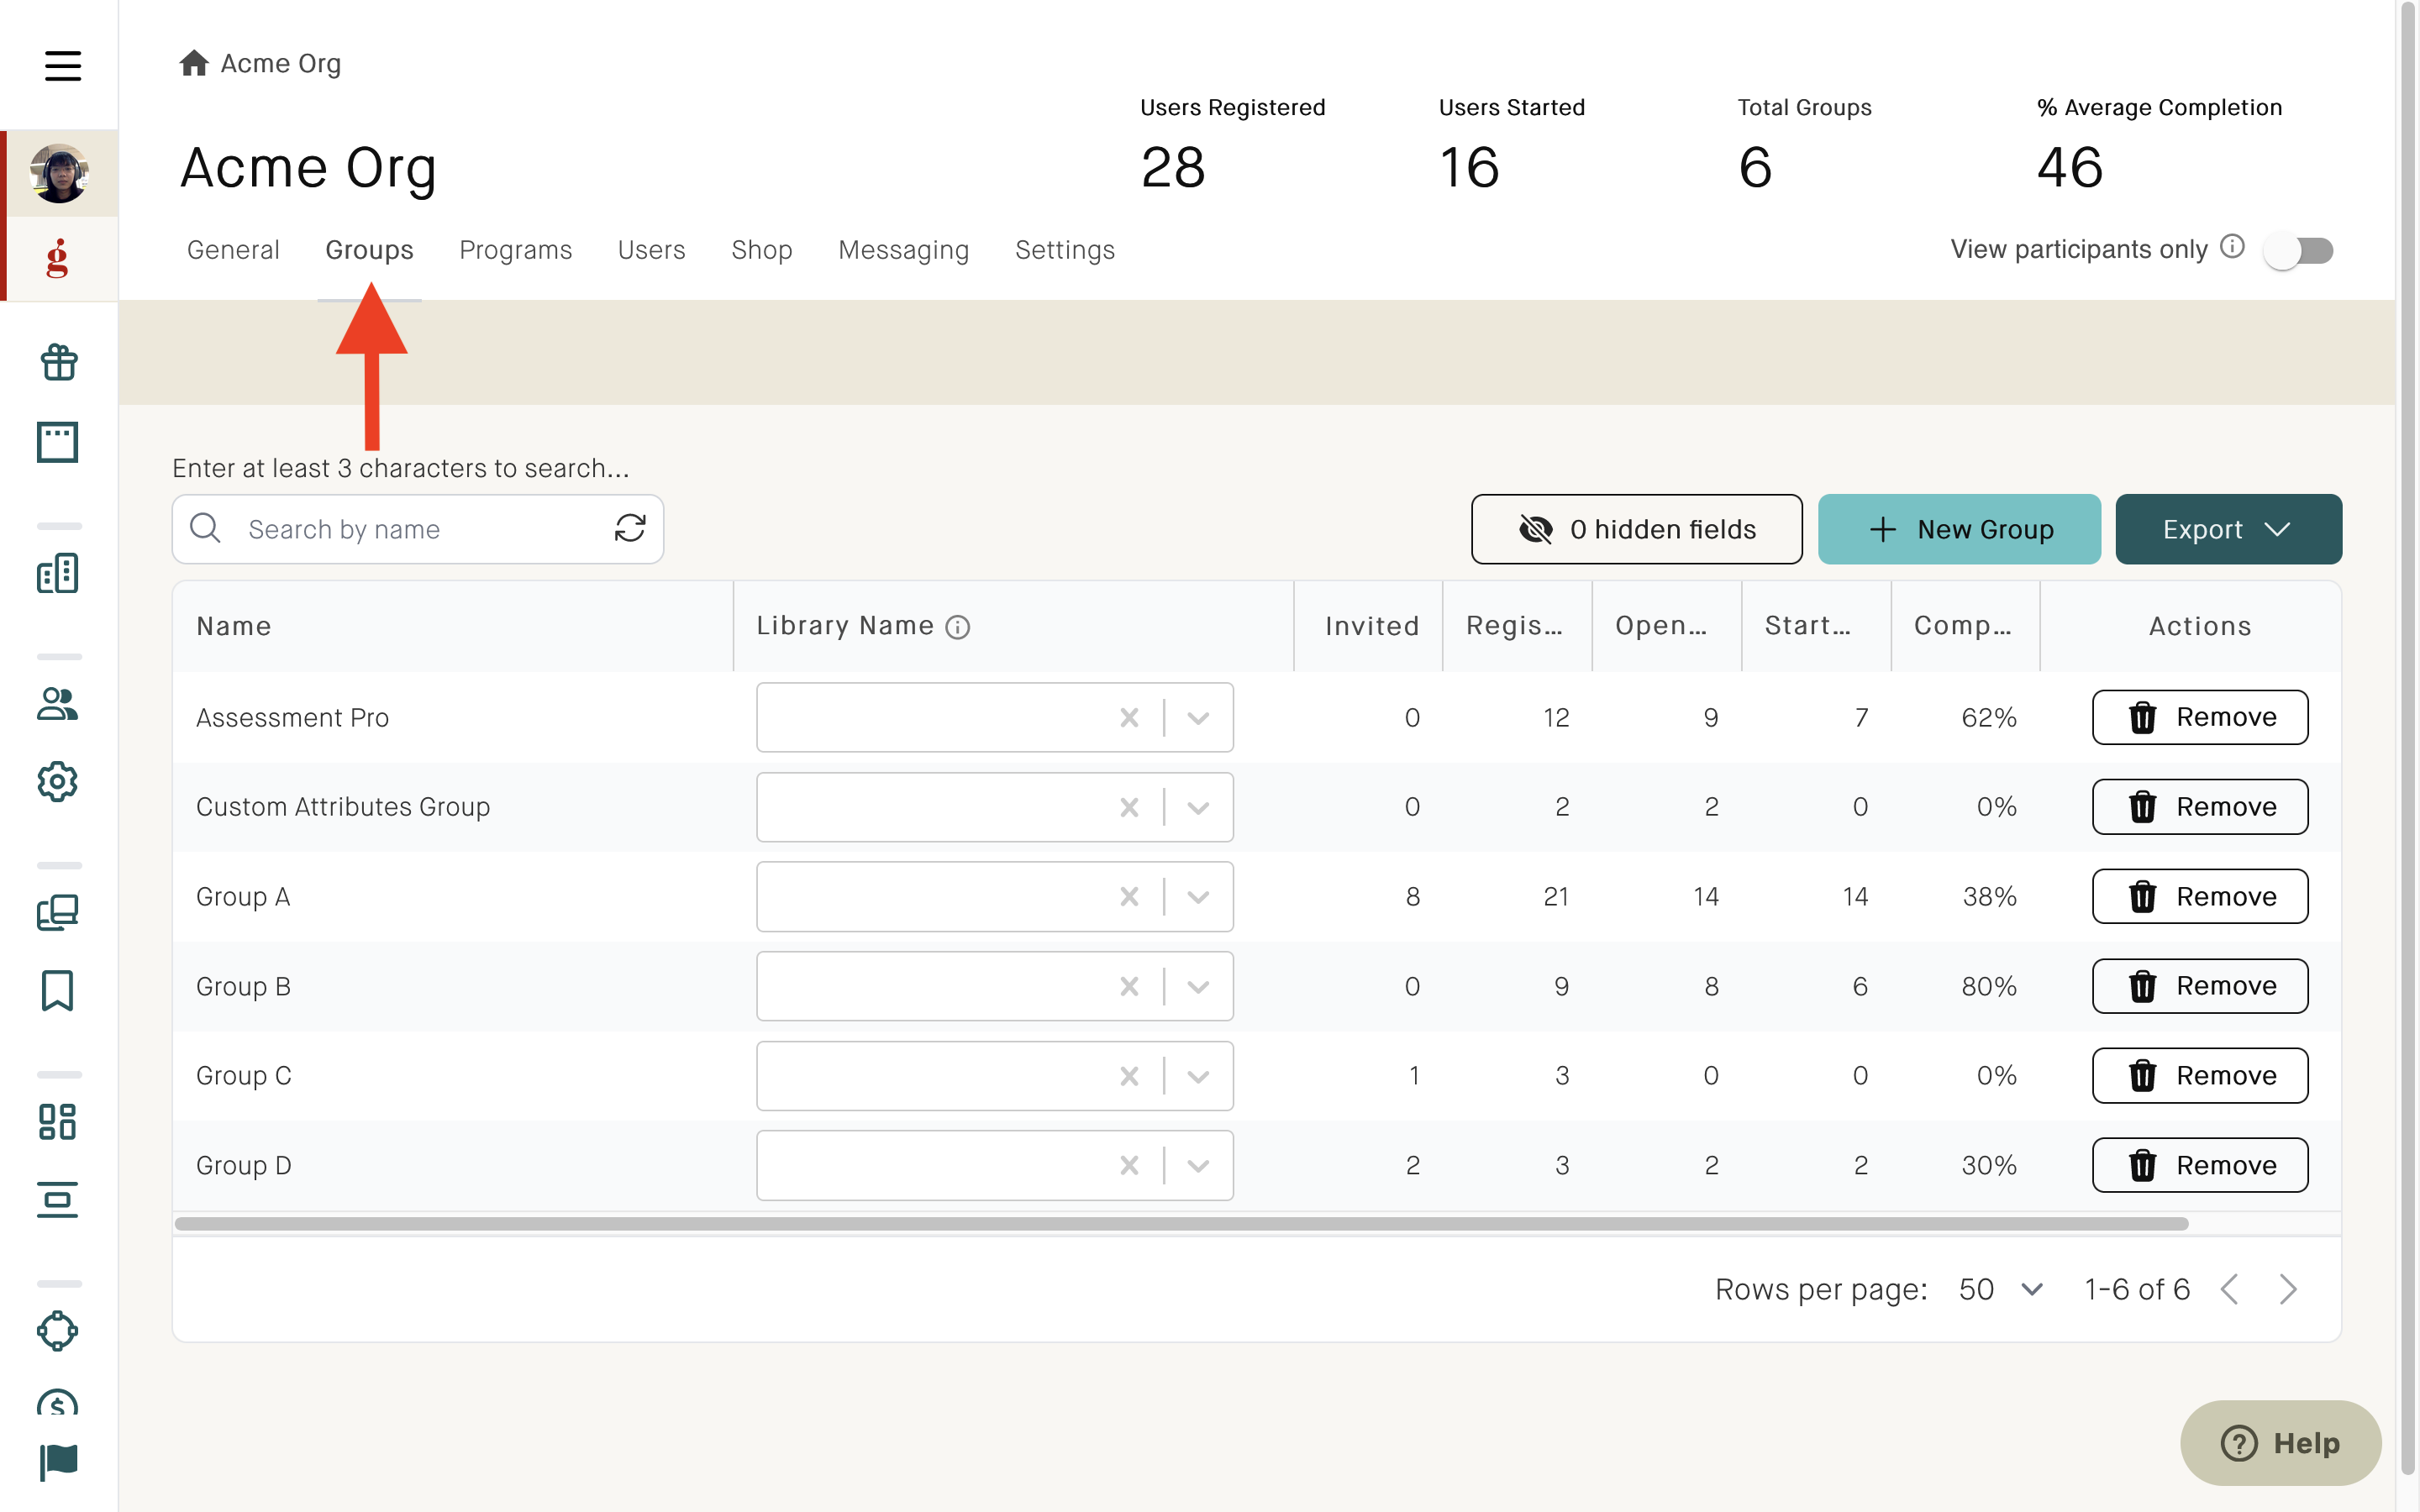Click the home icon beside Acme Org
Image resolution: width=2420 pixels, height=1512 pixels.
[x=194, y=63]
